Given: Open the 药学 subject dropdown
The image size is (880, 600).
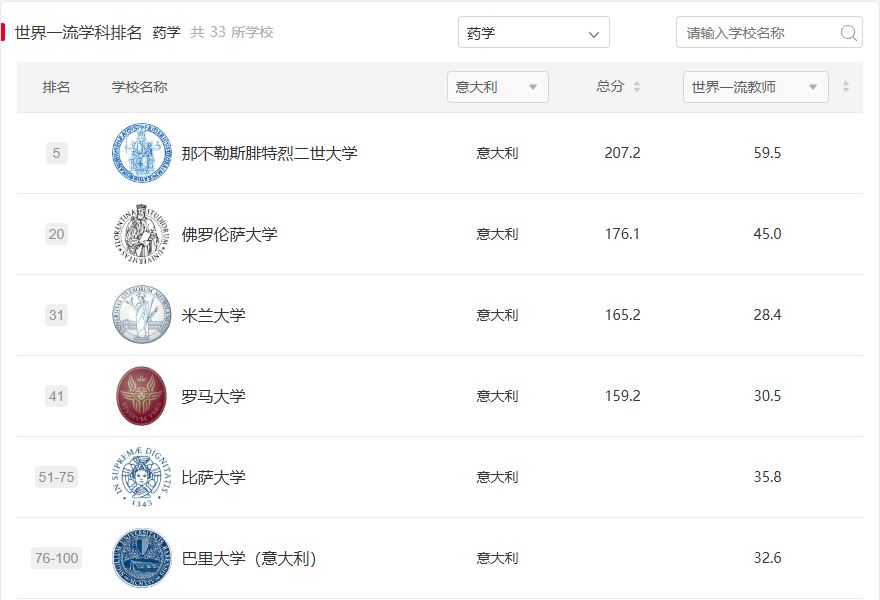Looking at the screenshot, I should click(x=533, y=33).
